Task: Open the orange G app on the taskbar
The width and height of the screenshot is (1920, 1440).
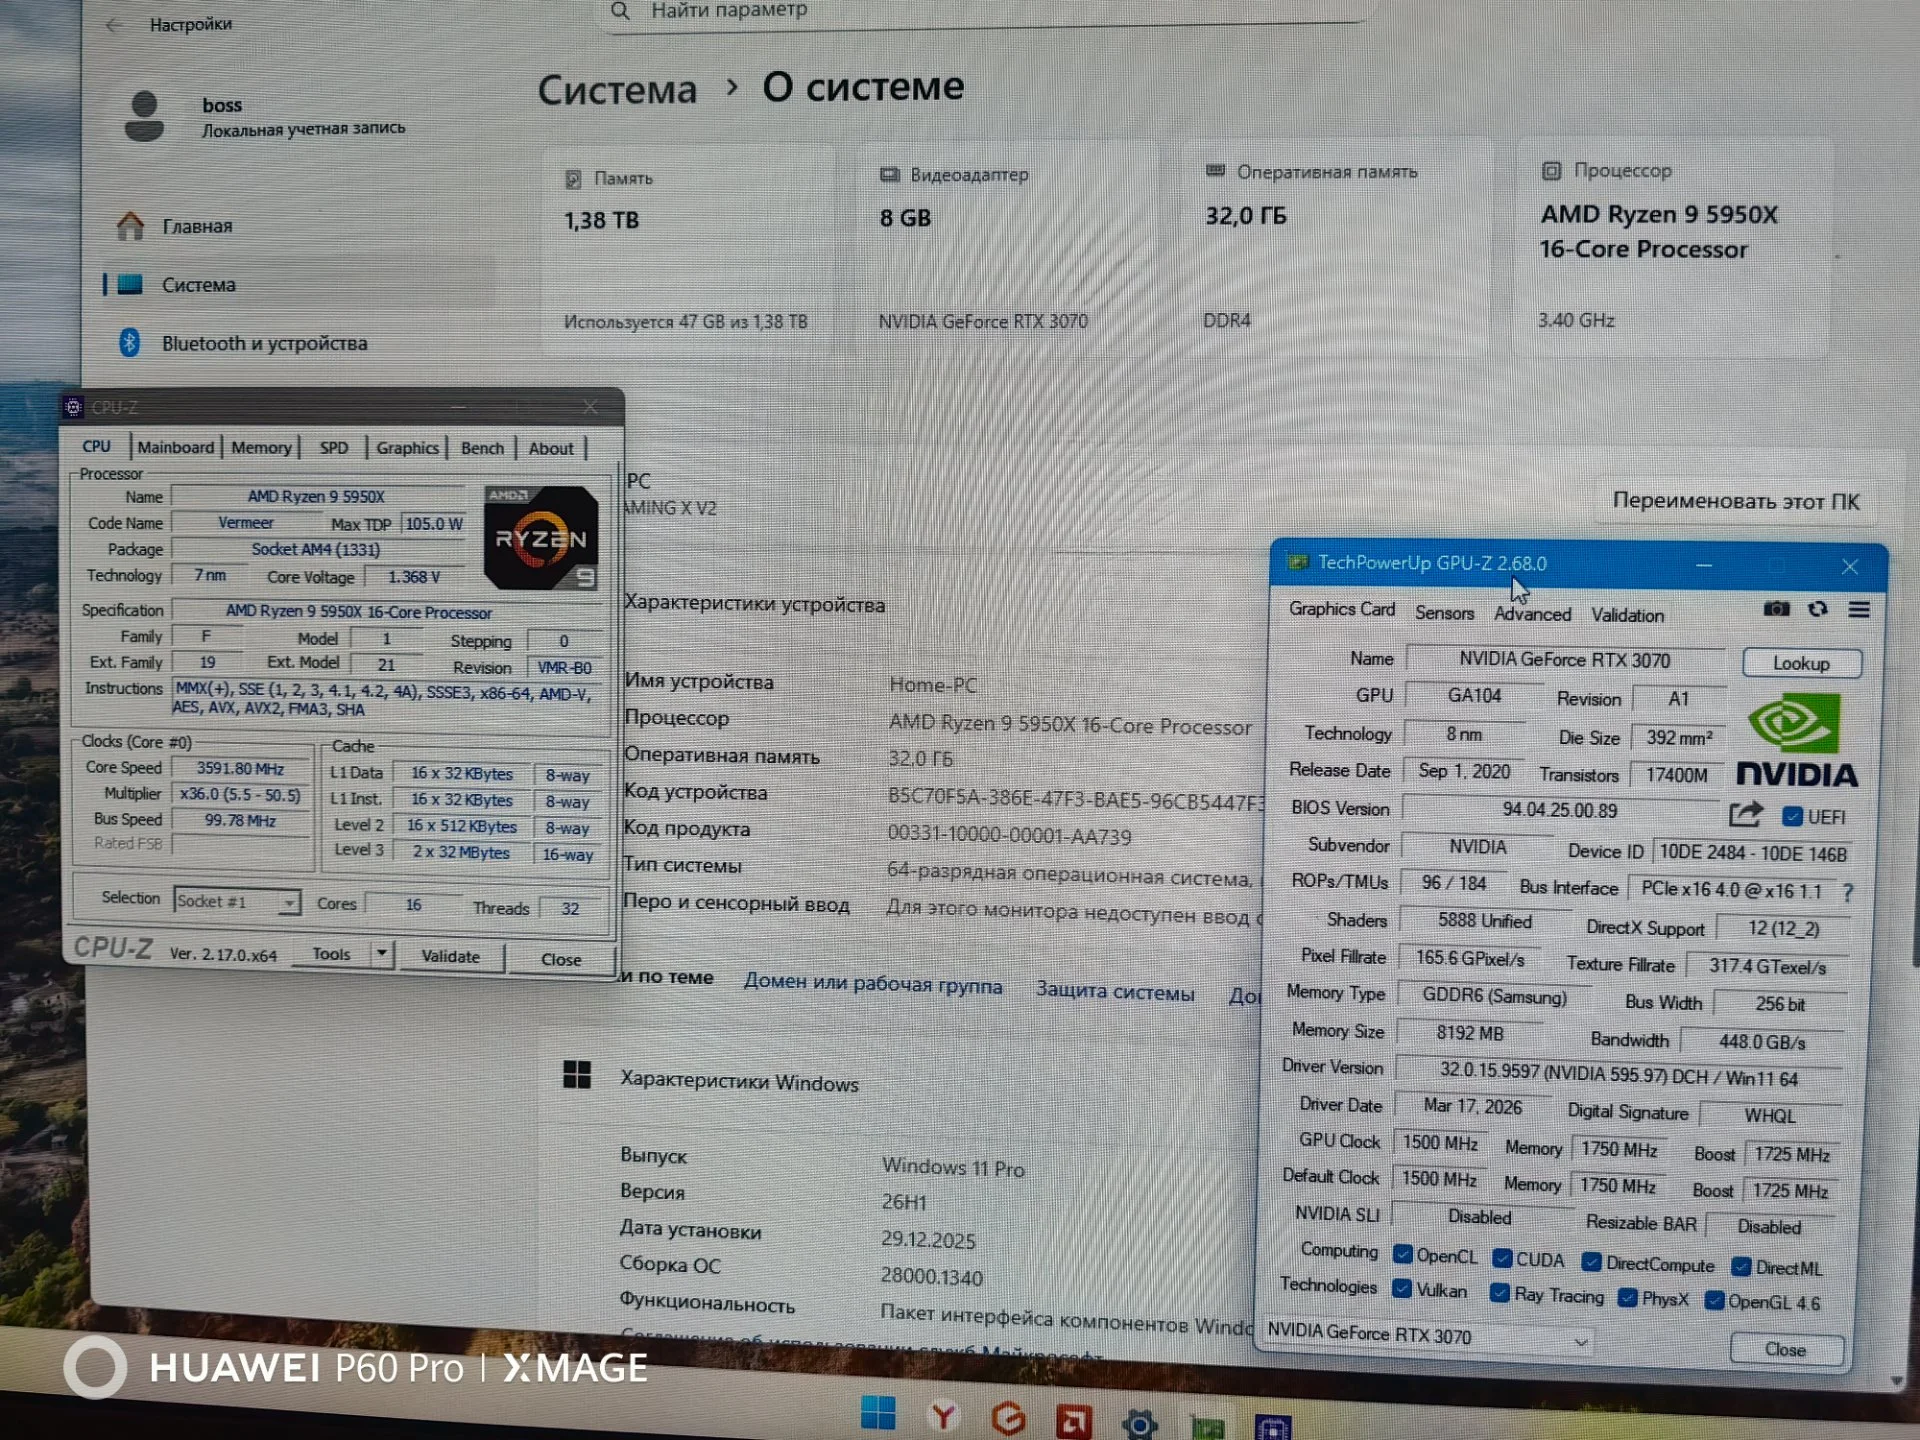Action: [1008, 1418]
